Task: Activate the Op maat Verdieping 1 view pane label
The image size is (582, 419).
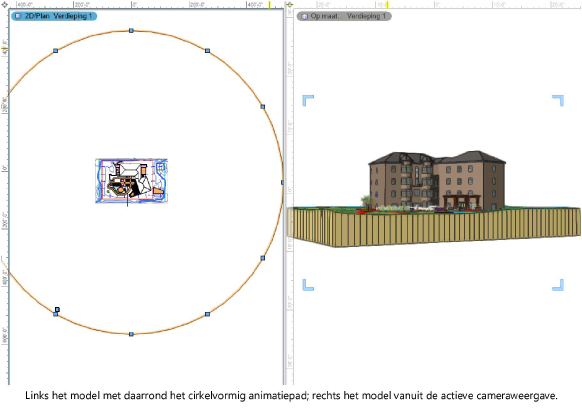Action: coord(344,16)
